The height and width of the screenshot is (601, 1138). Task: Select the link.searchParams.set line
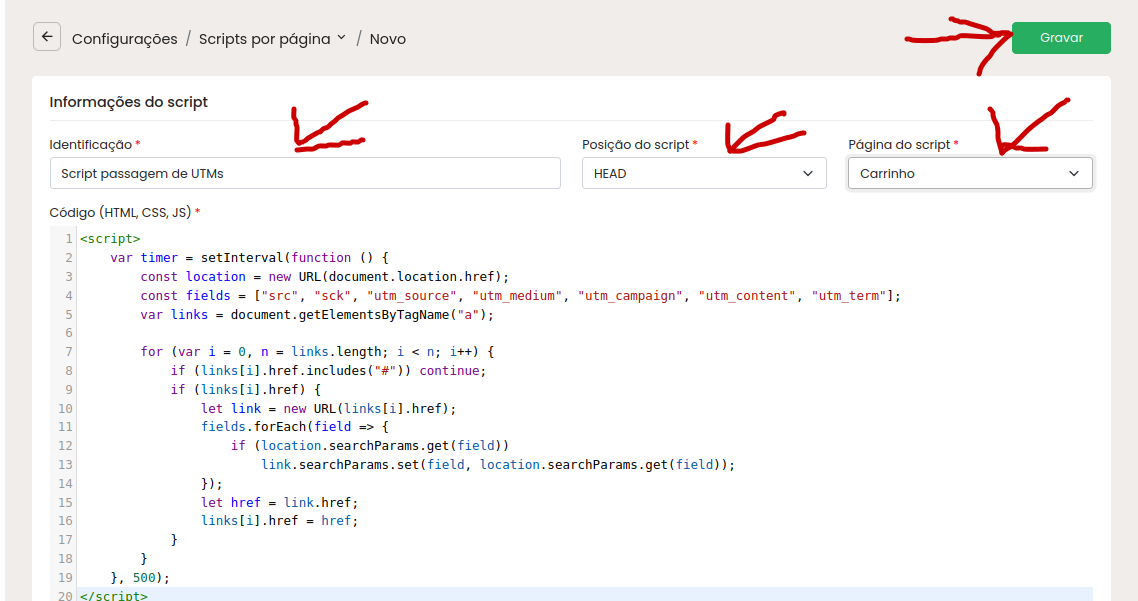pyautogui.click(x=498, y=465)
